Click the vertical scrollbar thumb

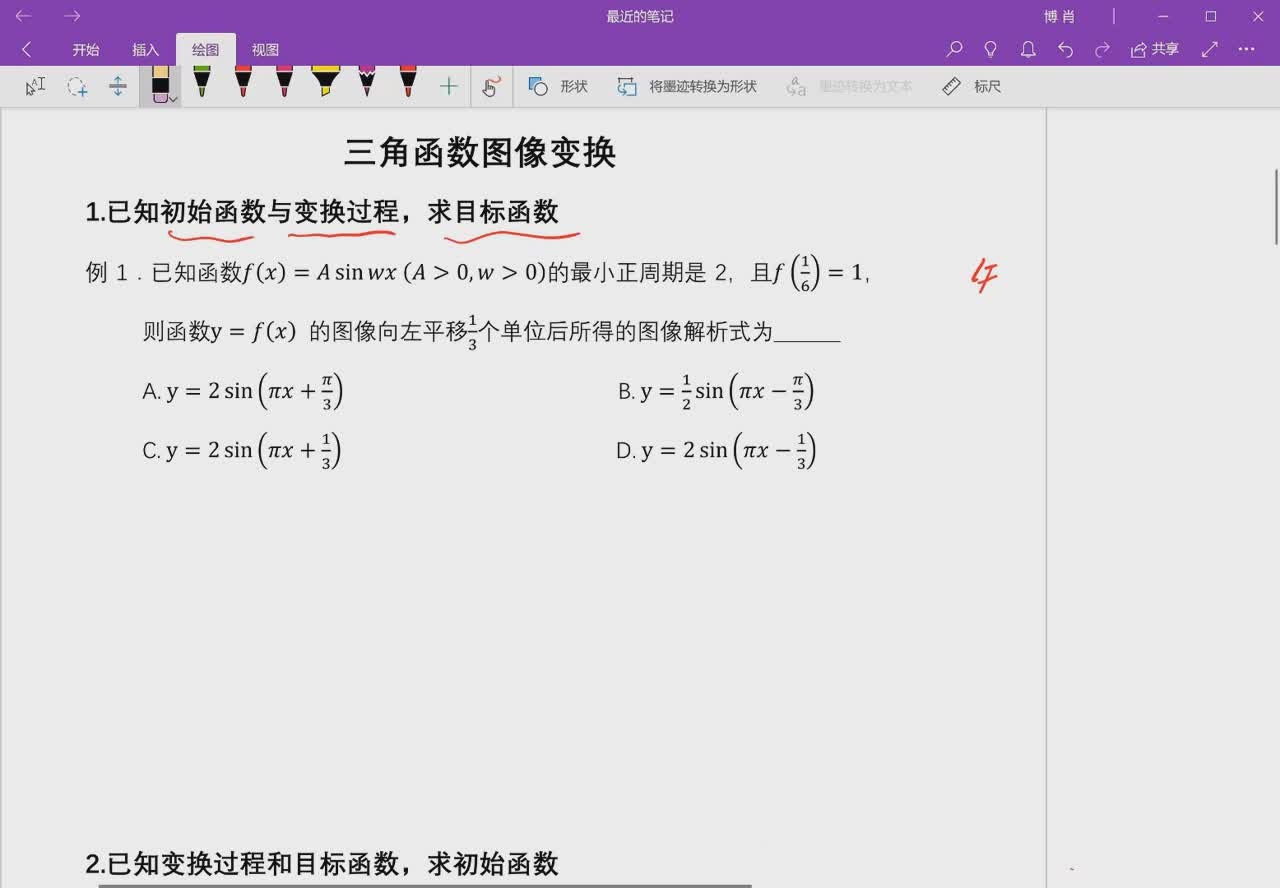(x=1276, y=207)
